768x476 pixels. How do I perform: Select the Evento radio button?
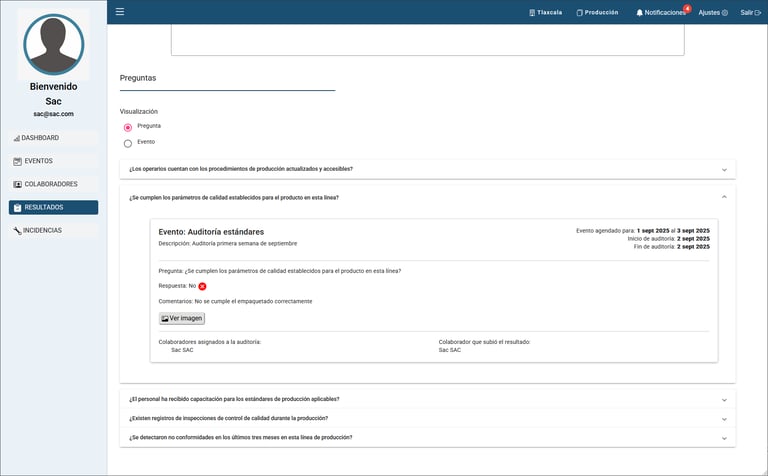pos(128,143)
